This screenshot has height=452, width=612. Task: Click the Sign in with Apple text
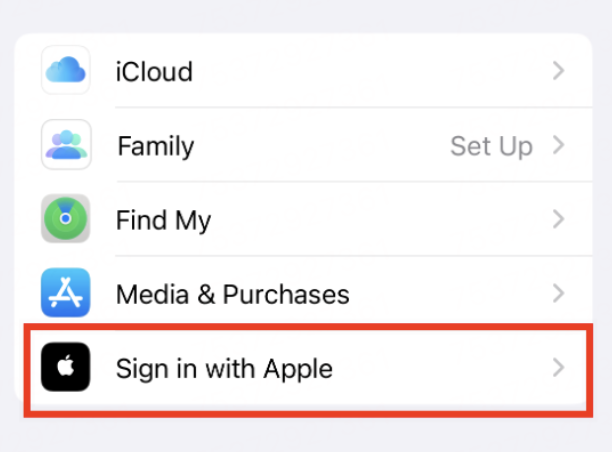click(x=224, y=369)
